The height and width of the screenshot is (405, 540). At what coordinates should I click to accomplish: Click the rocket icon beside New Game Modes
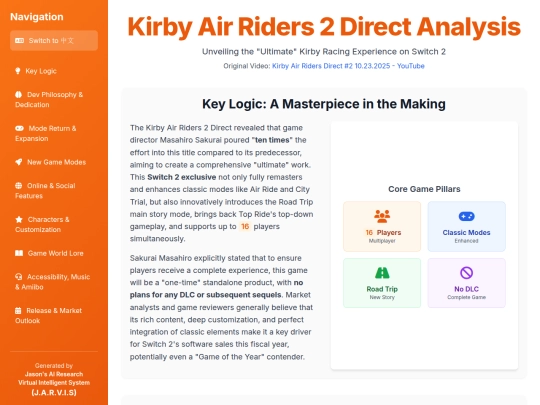point(19,162)
